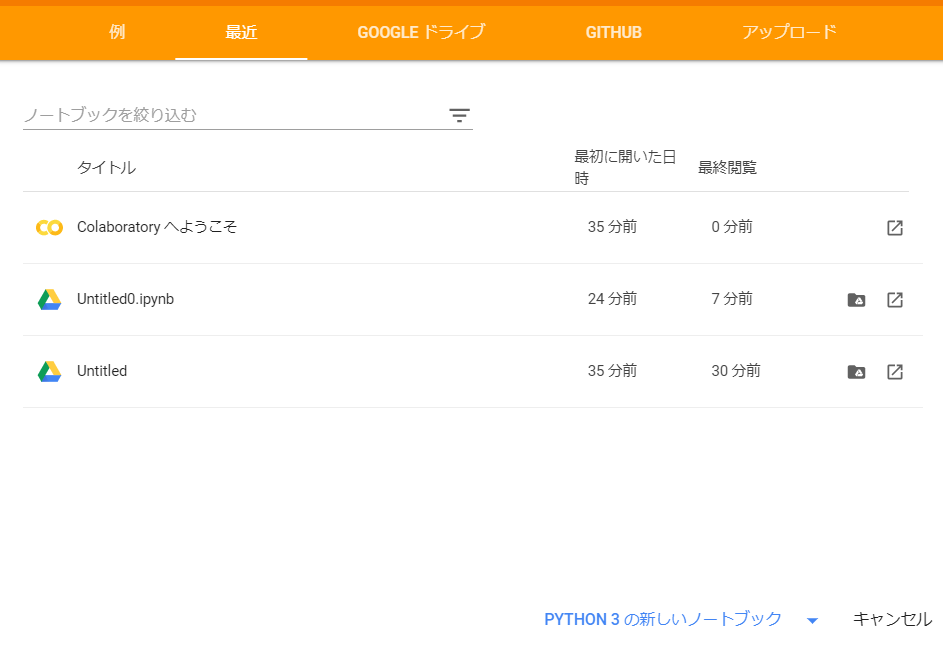Open the アップロード tab

coord(789,32)
